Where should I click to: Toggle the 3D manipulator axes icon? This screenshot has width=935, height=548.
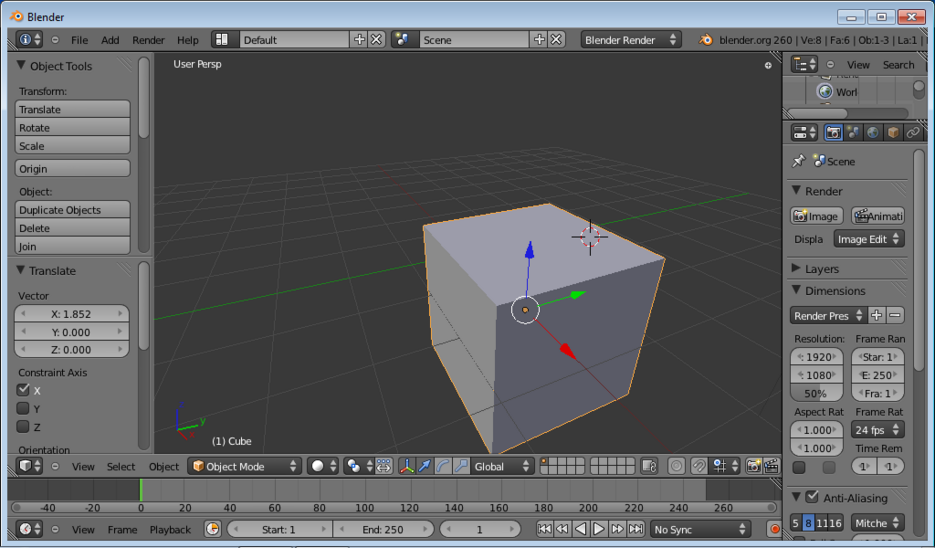(x=407, y=466)
